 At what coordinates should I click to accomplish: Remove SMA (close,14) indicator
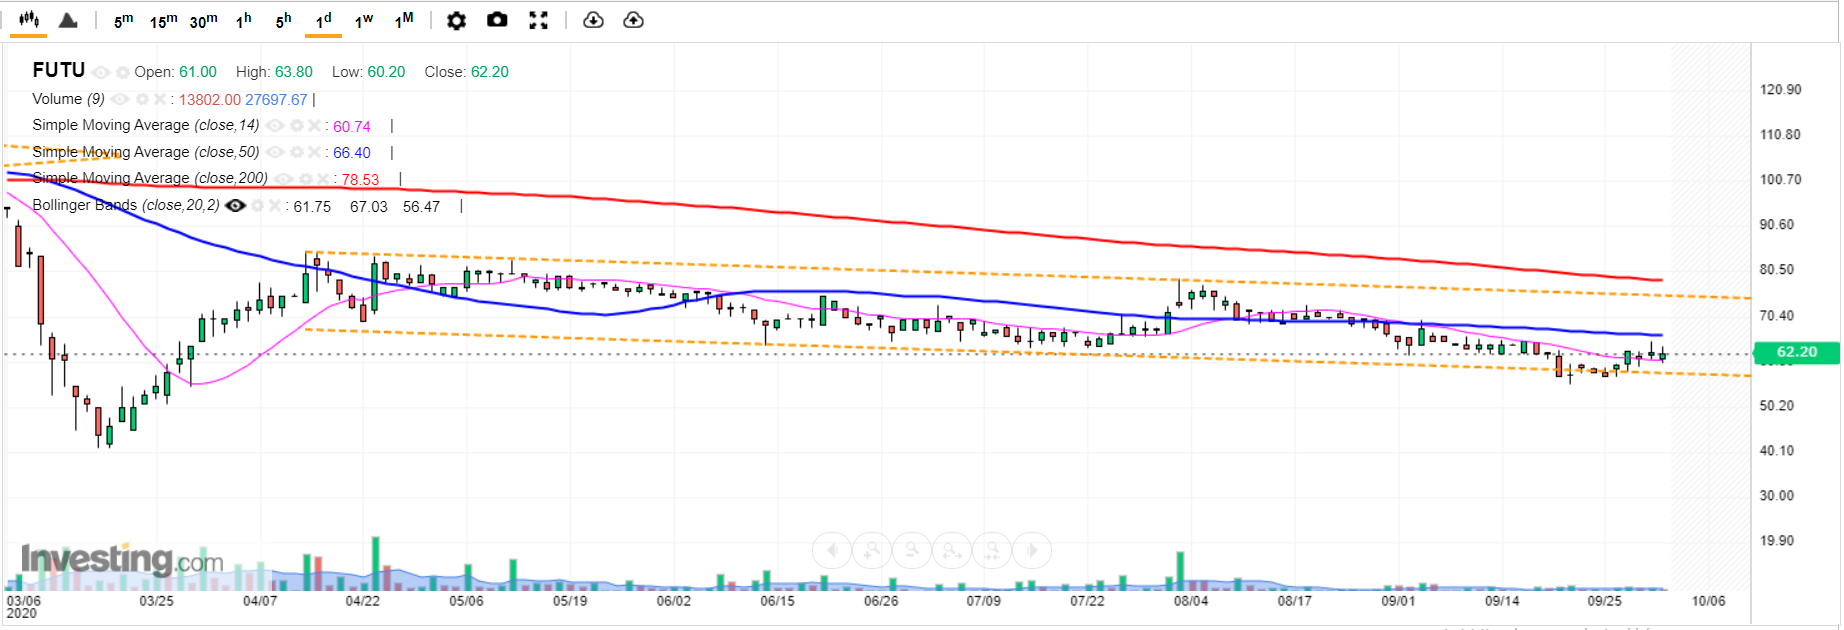pyautogui.click(x=315, y=126)
